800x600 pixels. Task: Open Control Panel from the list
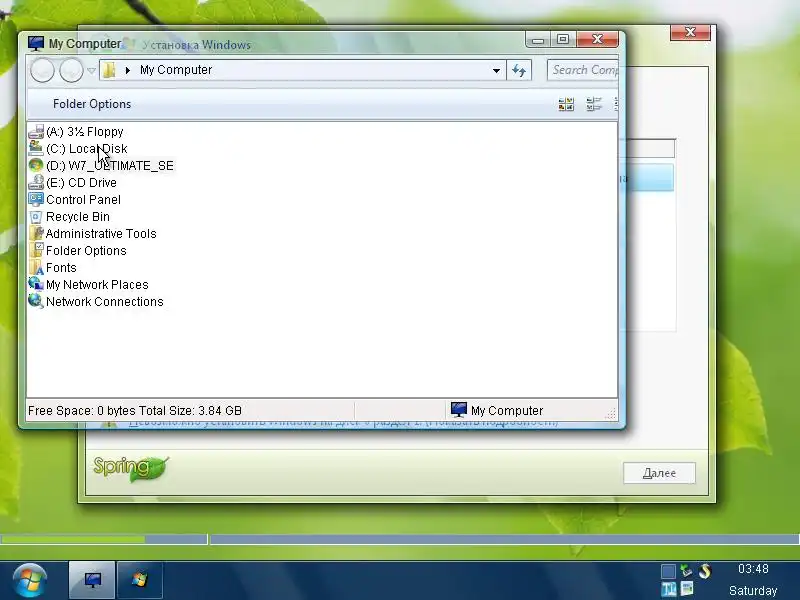(74, 199)
